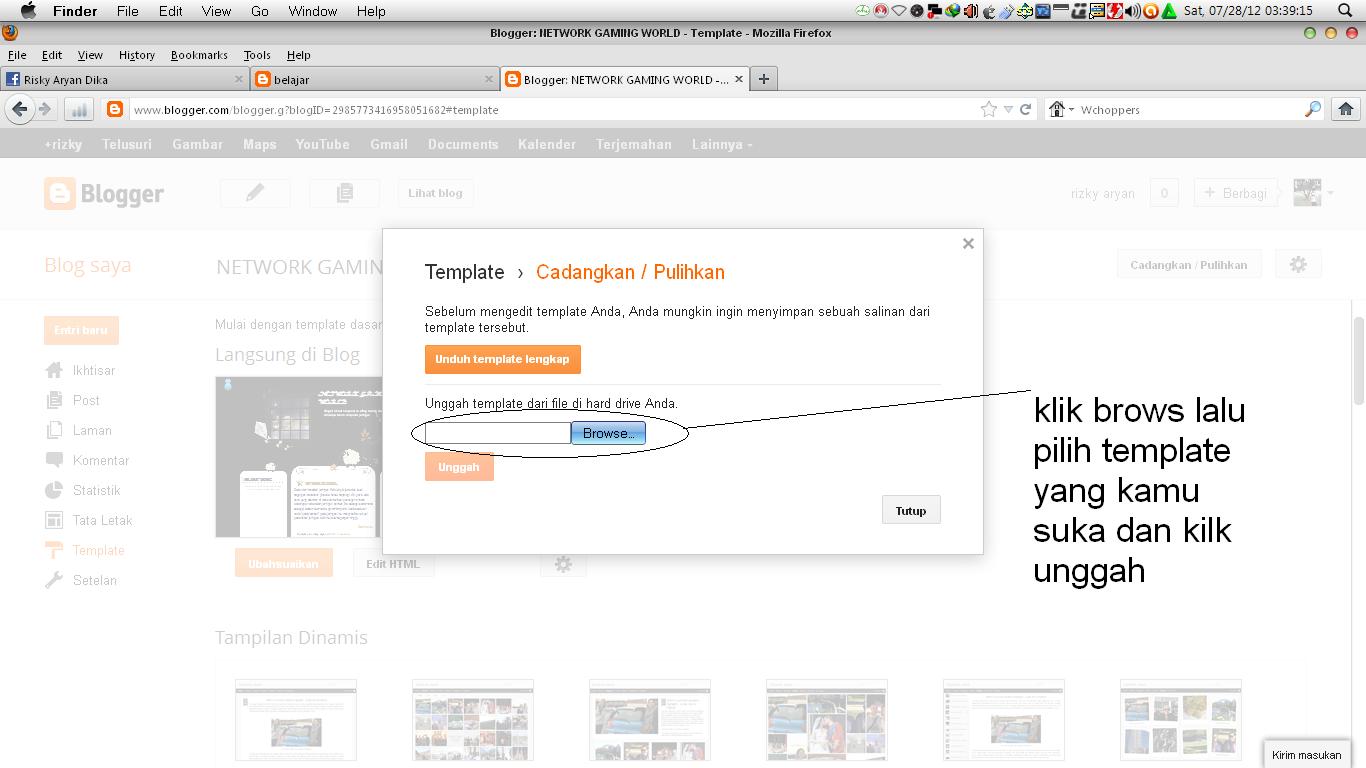Open the Gmail link in Google bar
The image size is (1366, 768).
[x=388, y=144]
